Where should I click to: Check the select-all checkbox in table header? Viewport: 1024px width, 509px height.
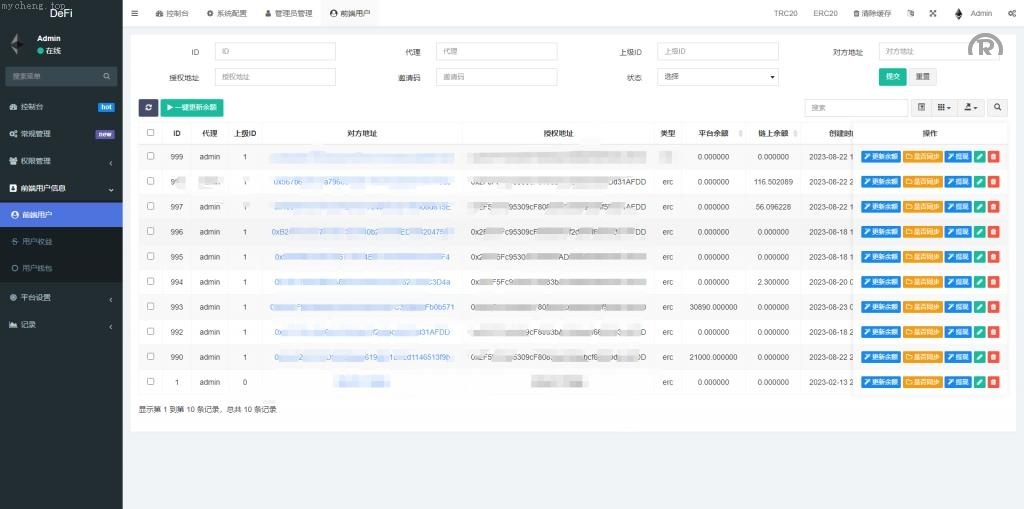click(151, 133)
